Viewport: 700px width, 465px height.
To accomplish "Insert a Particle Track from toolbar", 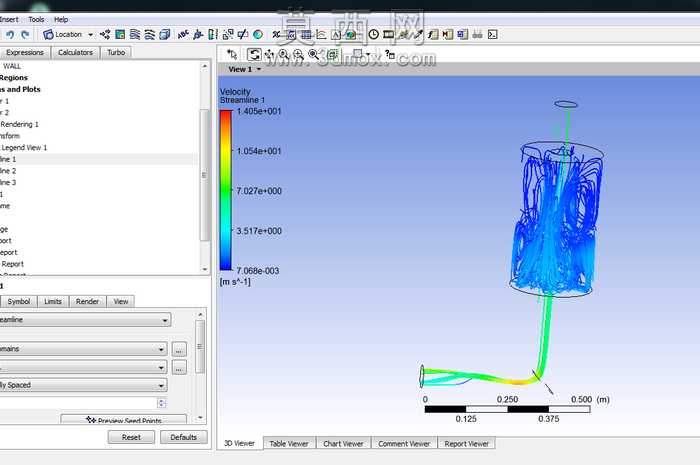I will tap(150, 34).
